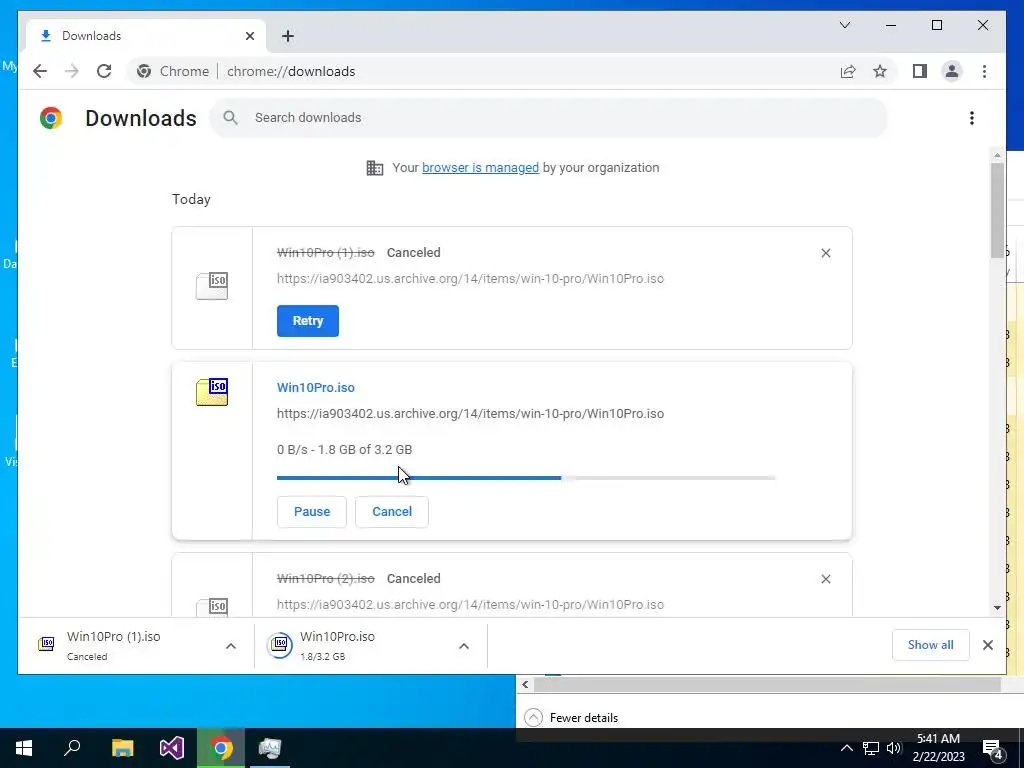This screenshot has width=1024, height=768.
Task: Expand options for Win10Pro.iso shelf item
Action: point(464,646)
